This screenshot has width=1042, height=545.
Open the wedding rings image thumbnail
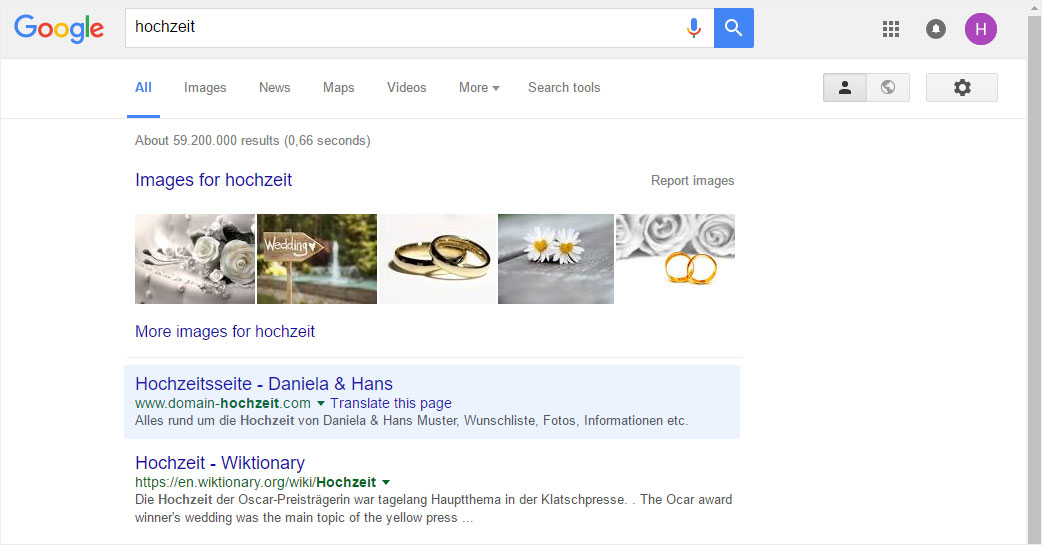[437, 259]
